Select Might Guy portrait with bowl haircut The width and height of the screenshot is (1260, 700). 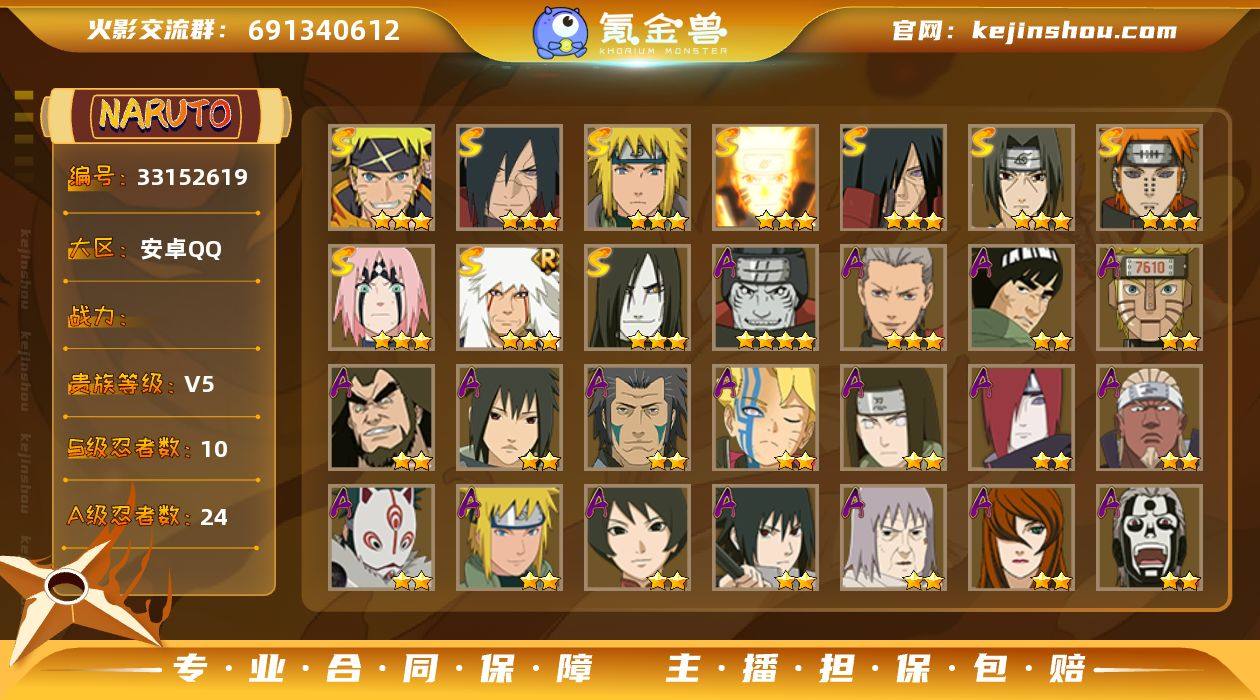(1021, 298)
